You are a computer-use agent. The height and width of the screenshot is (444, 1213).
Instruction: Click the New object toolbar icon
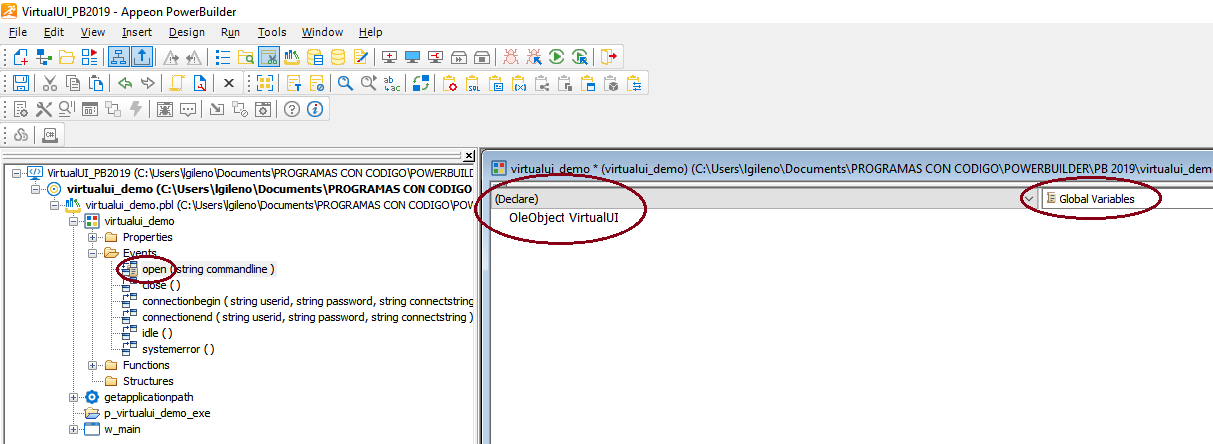(21, 57)
